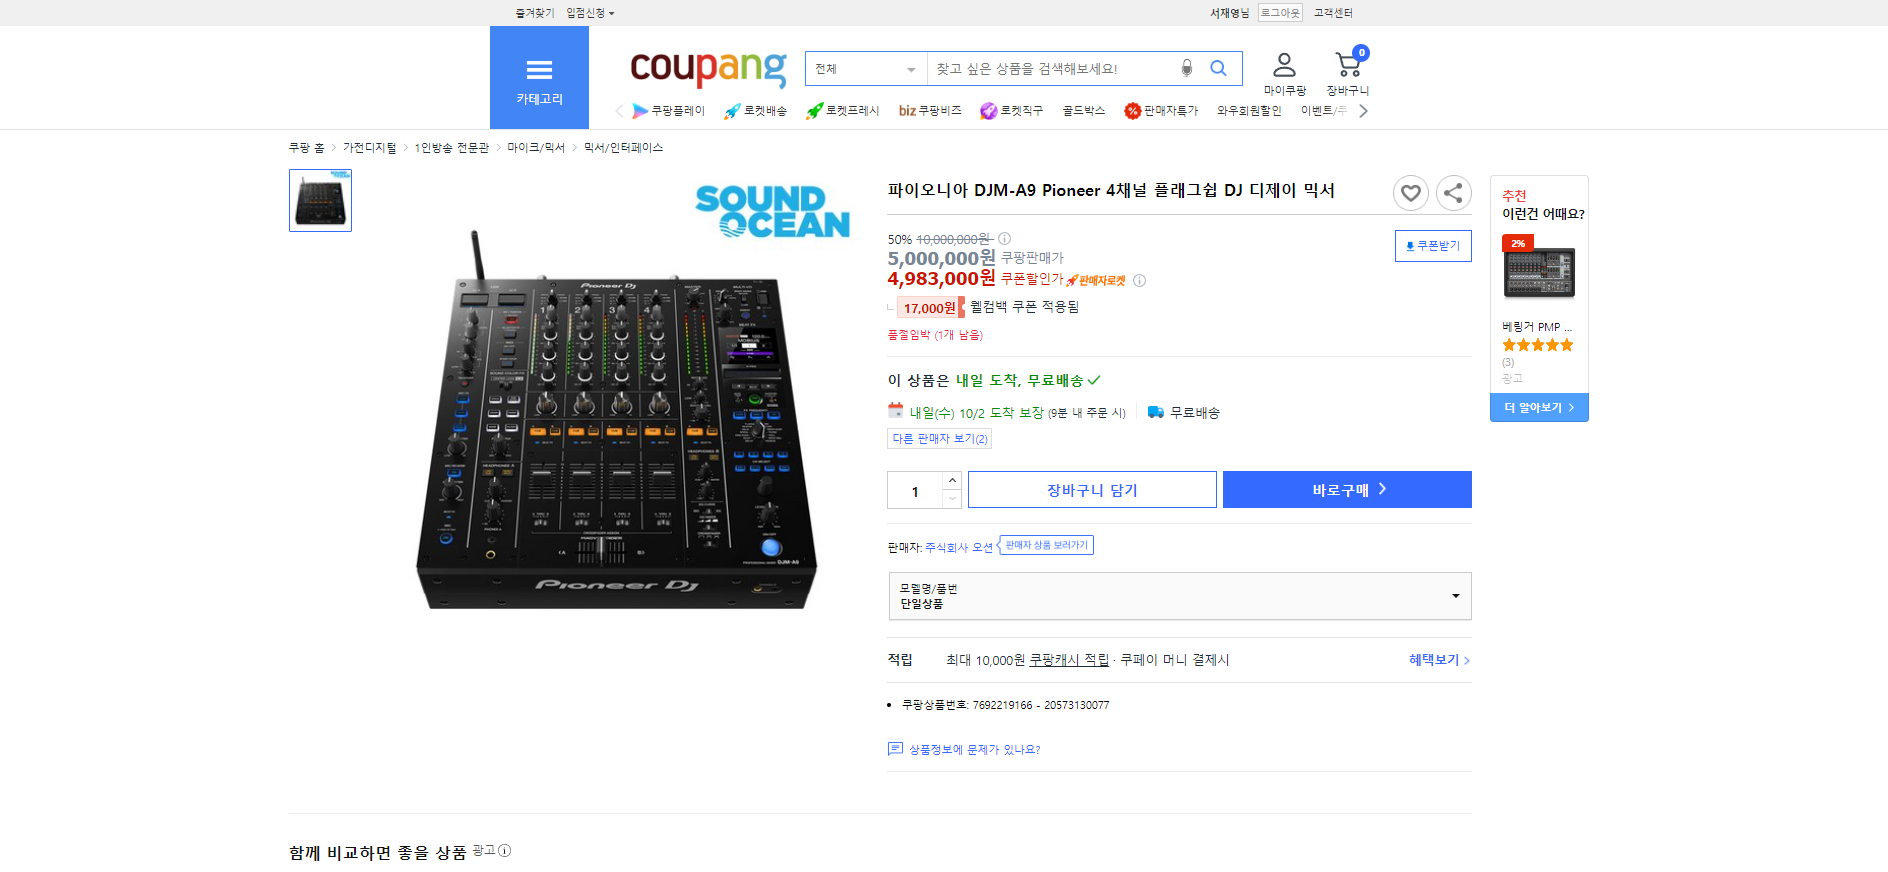Open biz 쿠팡비즈 quick menu item
This screenshot has height=872, width=1888.
point(930,111)
